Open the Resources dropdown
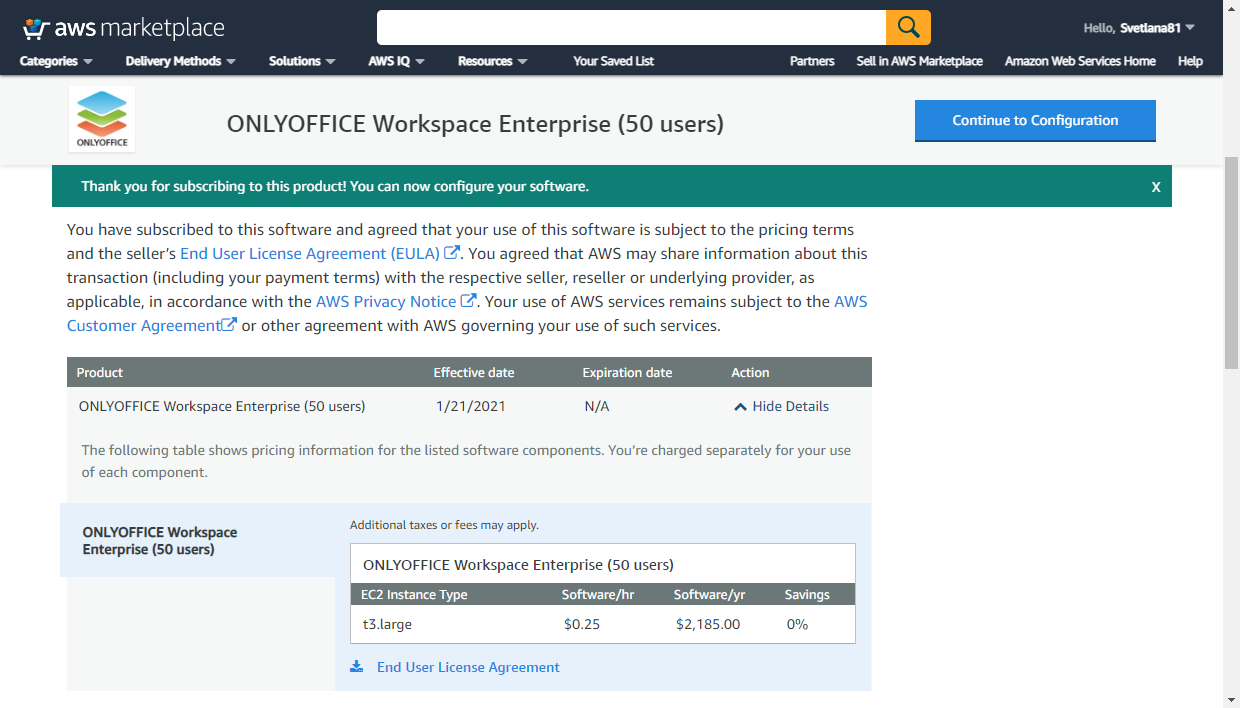 pos(493,61)
